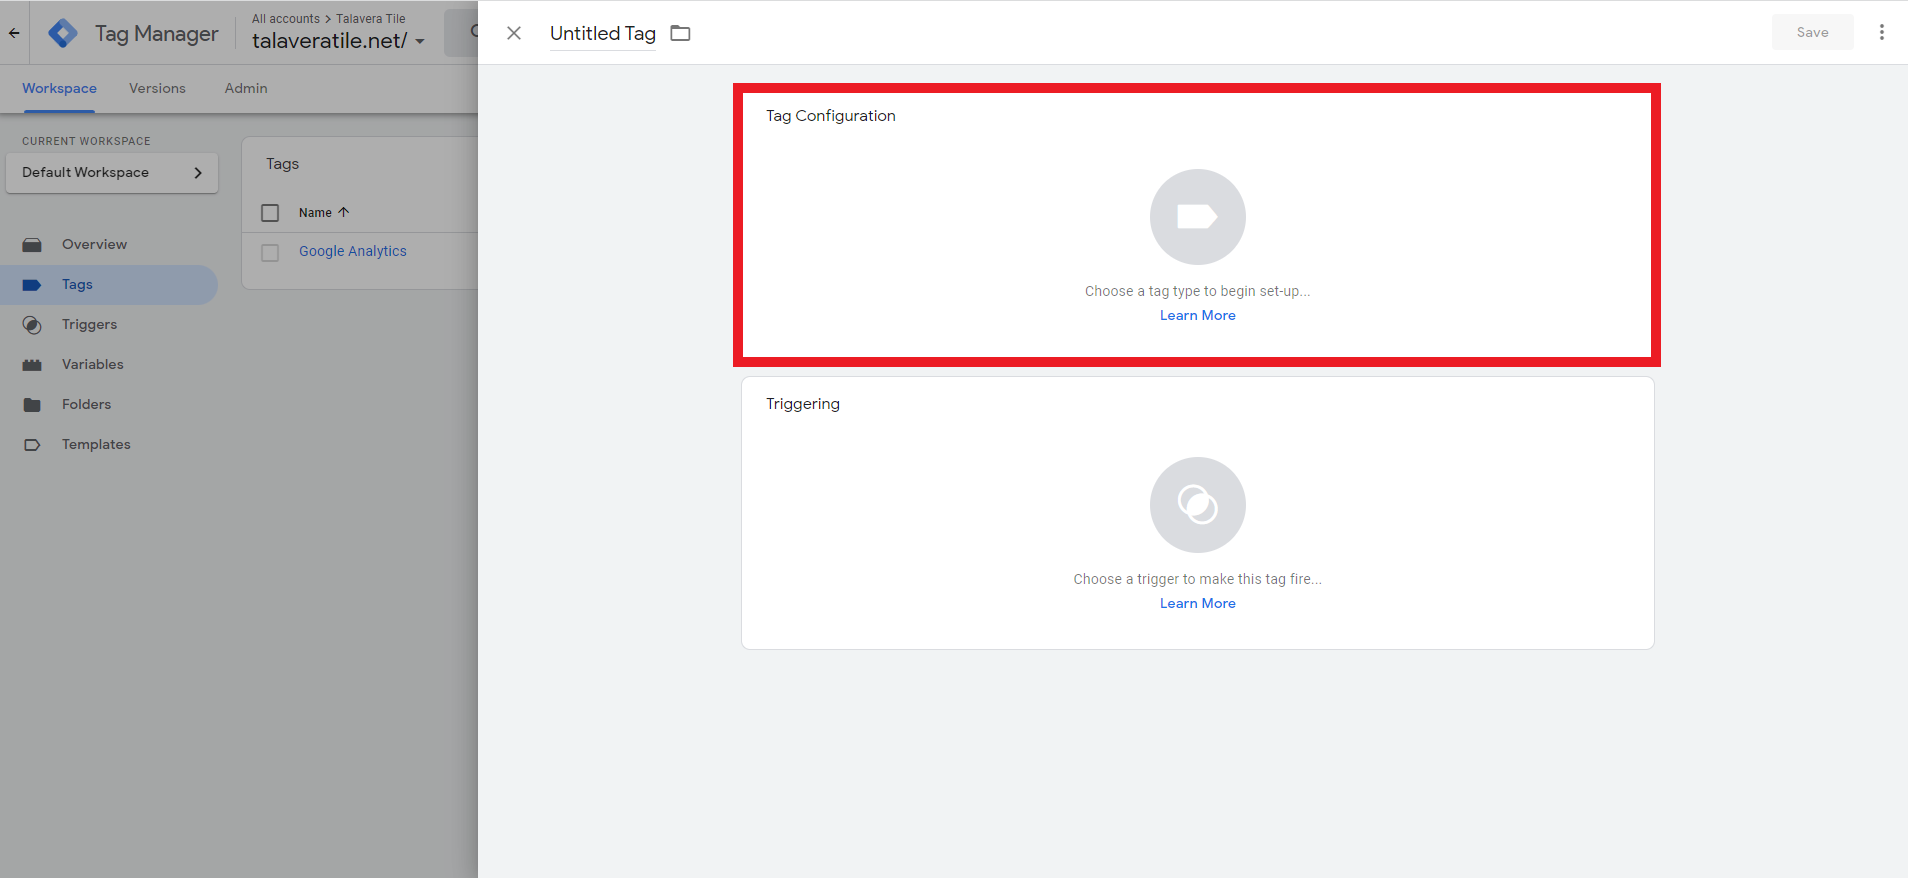
Task: Switch to the Admin tab
Action: point(246,88)
